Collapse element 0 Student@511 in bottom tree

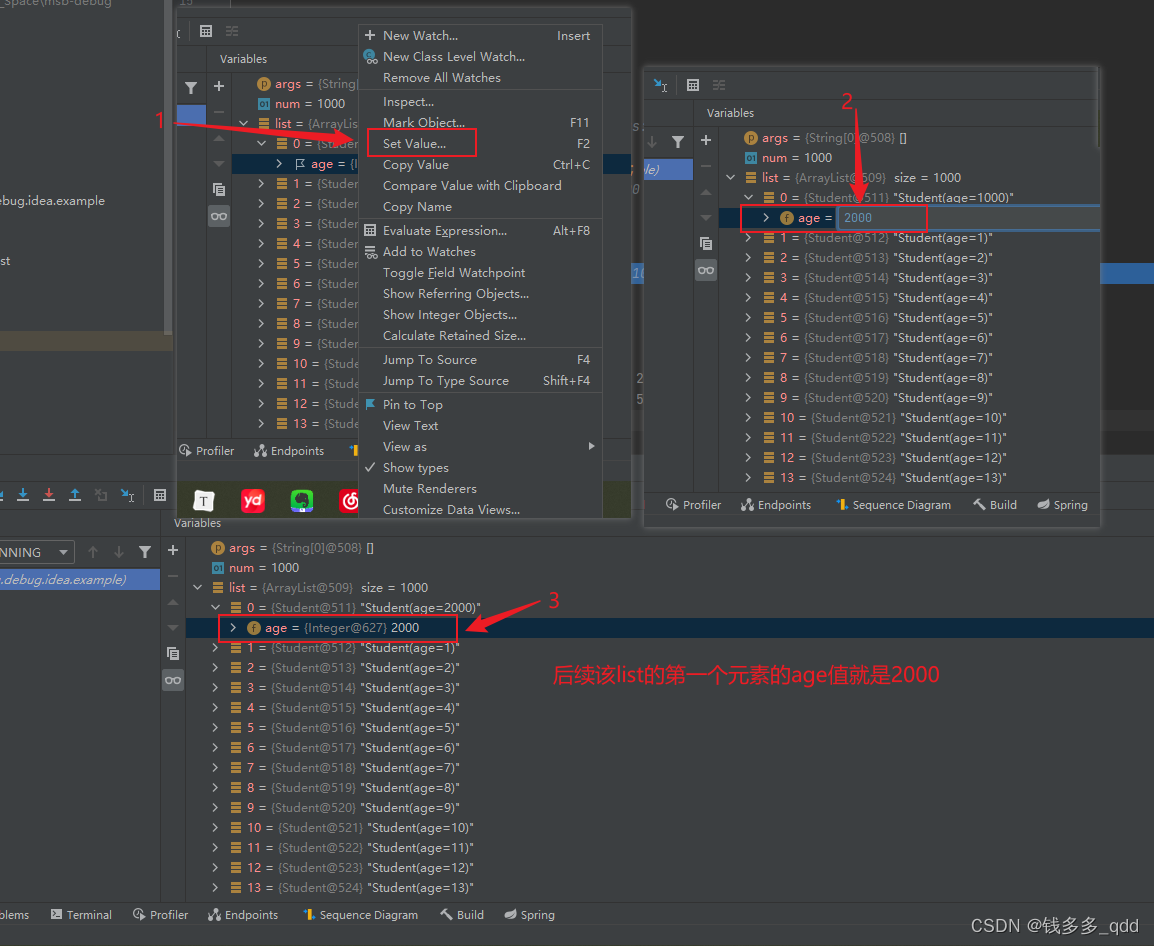tap(216, 607)
